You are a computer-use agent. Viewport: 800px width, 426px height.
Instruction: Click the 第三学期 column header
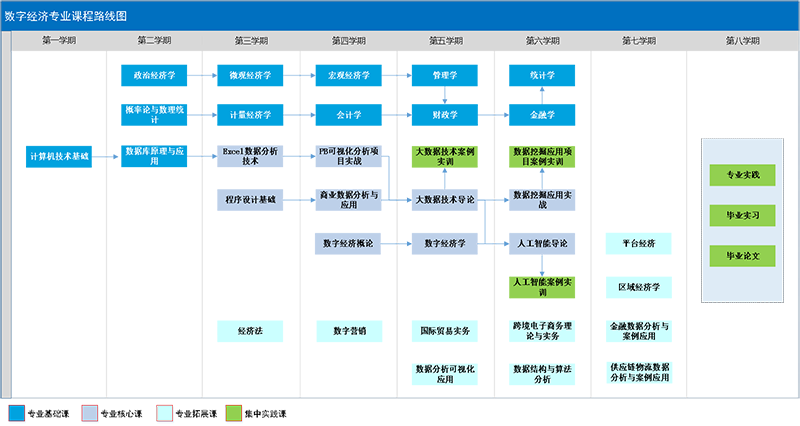pos(251,40)
